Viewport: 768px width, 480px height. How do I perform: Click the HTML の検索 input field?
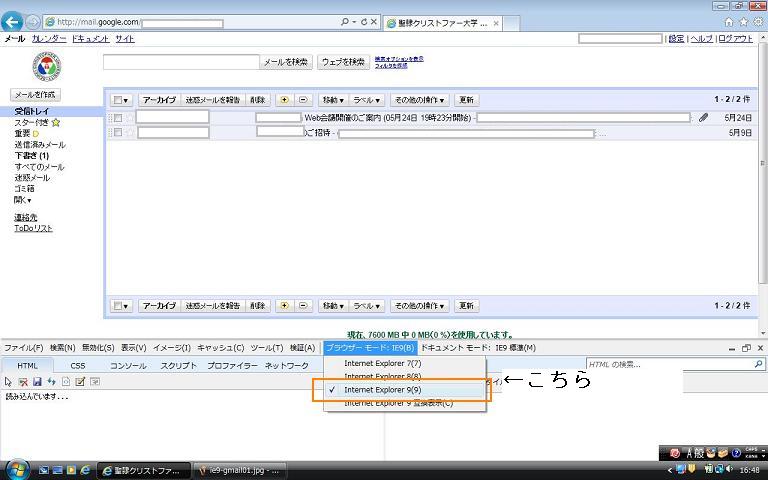click(x=670, y=364)
